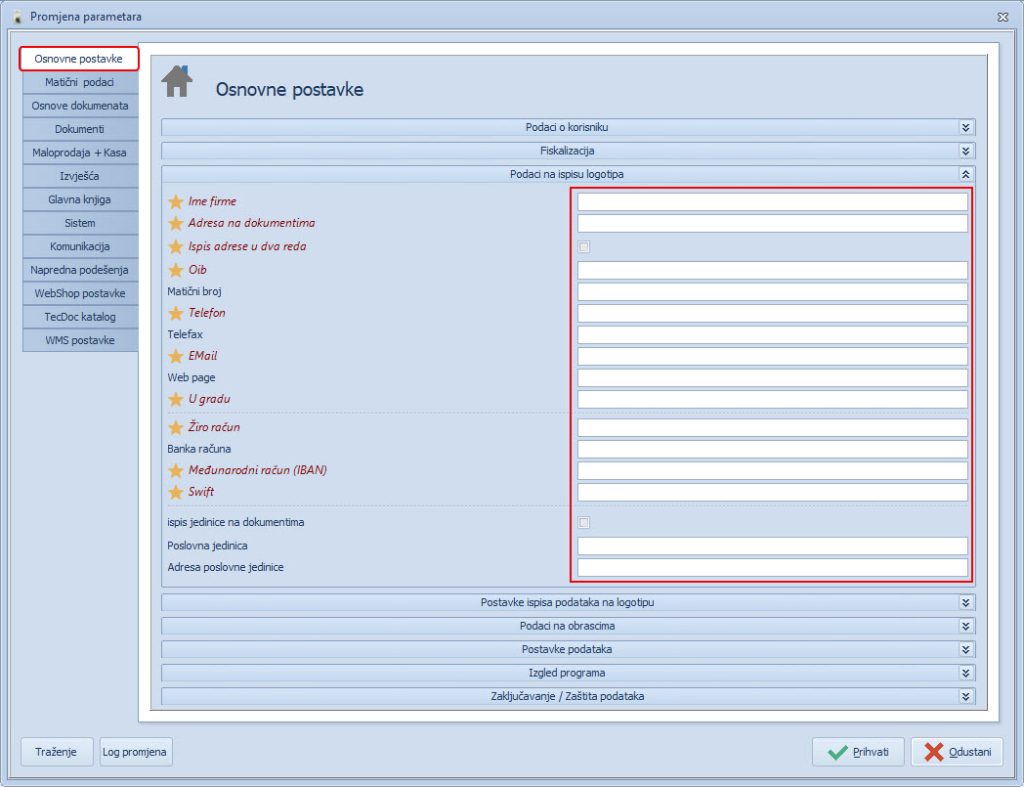
Task: Collapse the Podaci na ispisu logotipa section
Action: click(965, 174)
